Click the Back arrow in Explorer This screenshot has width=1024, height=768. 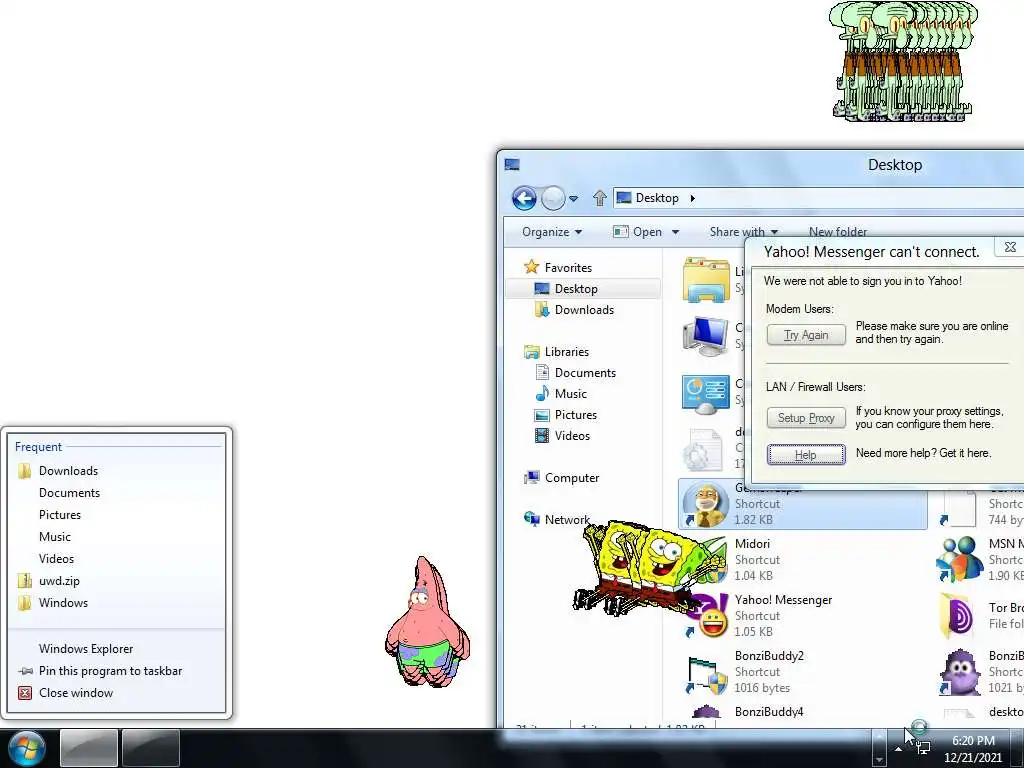tap(524, 198)
